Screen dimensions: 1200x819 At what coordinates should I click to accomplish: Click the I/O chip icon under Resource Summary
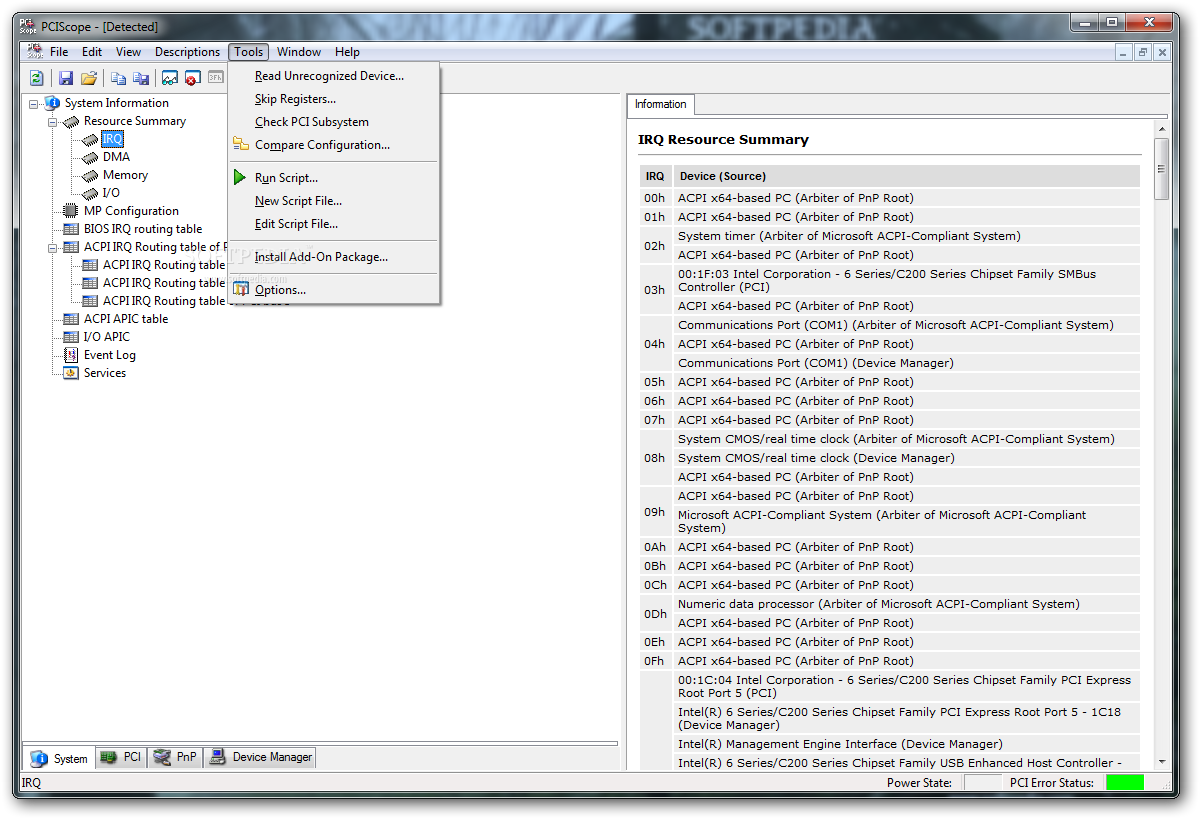90,193
